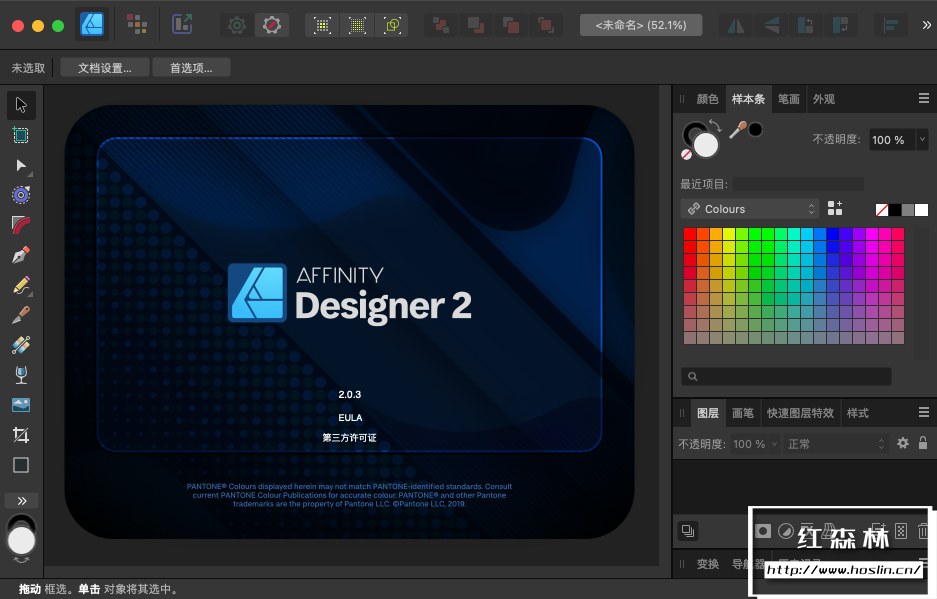Click the color picker eyedropper in Swatches
The image size is (937, 599).
point(738,129)
